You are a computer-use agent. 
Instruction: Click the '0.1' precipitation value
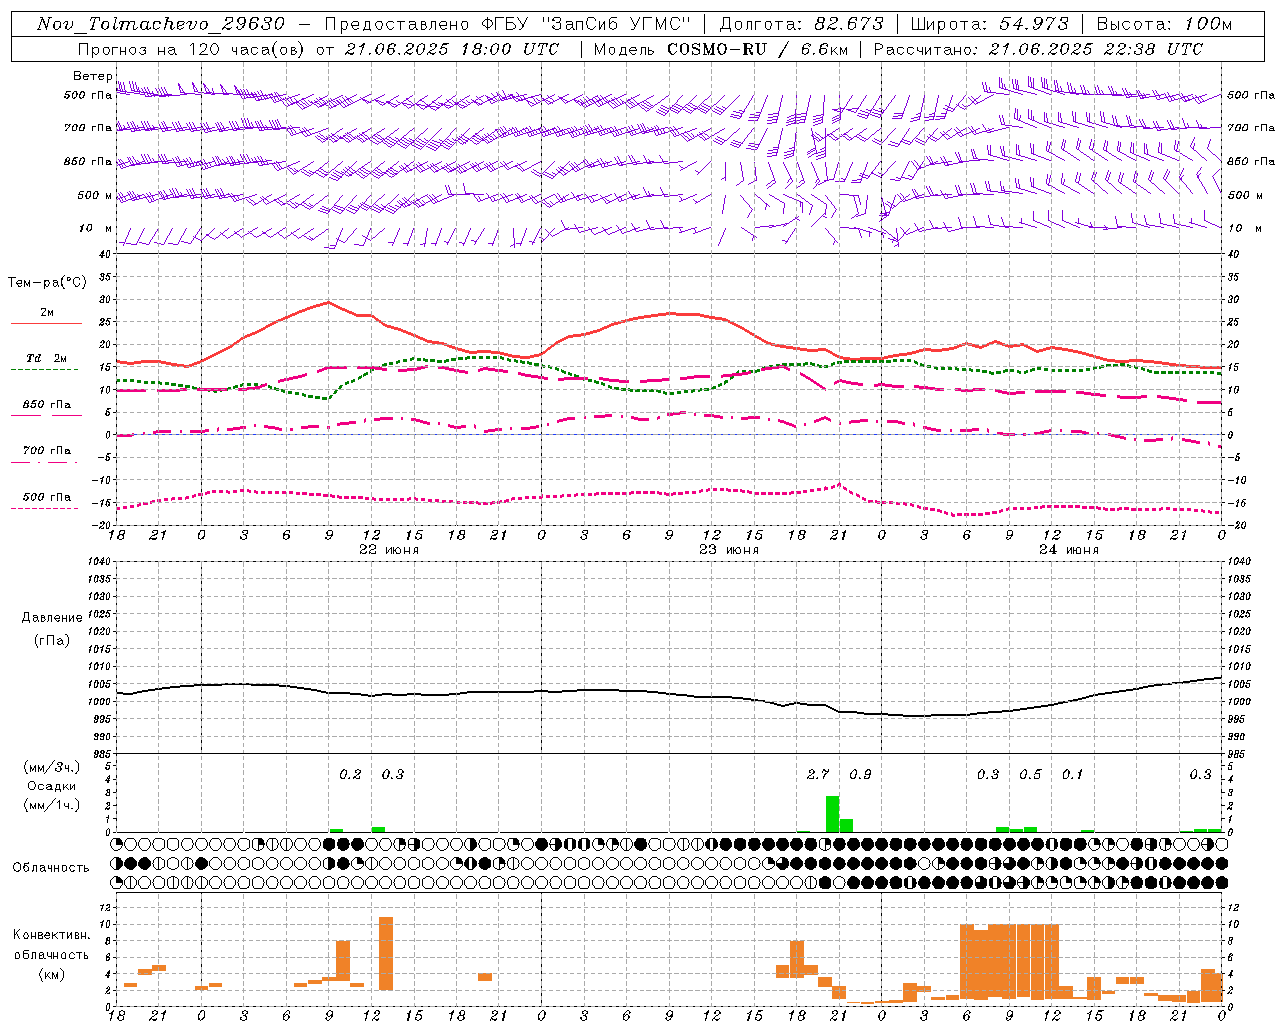point(1072,774)
